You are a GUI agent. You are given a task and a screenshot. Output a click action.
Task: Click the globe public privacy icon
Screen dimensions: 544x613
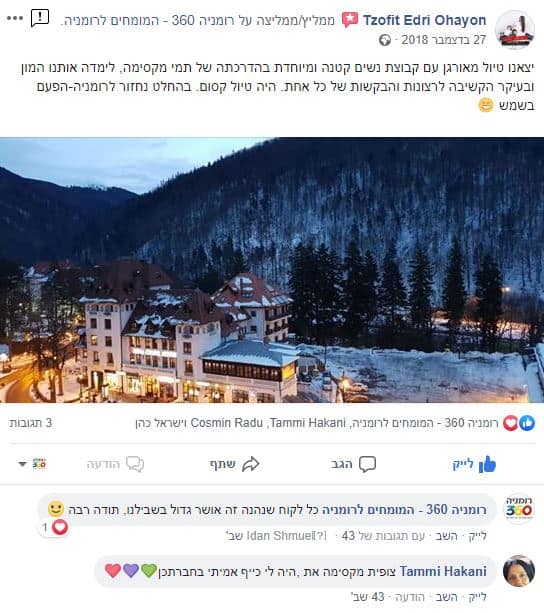(x=385, y=40)
